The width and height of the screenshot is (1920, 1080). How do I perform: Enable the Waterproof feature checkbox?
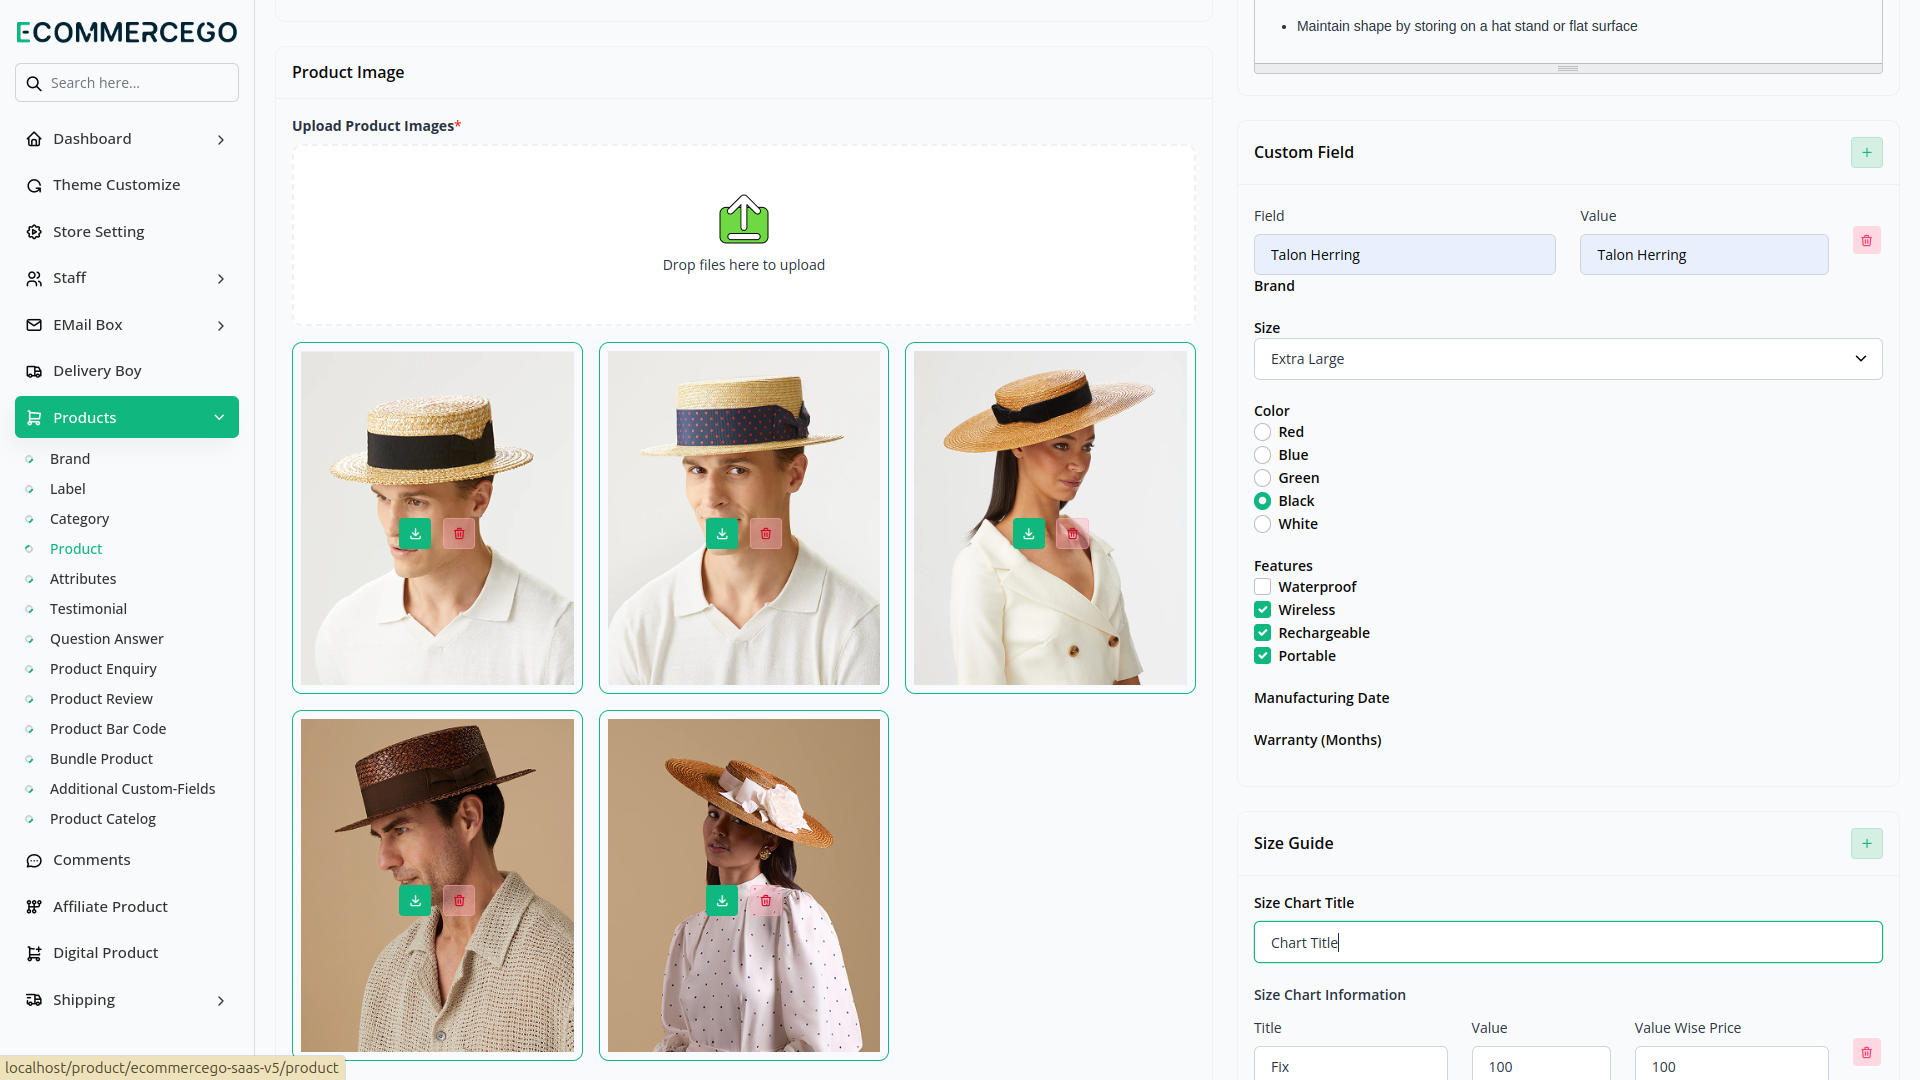(1263, 587)
